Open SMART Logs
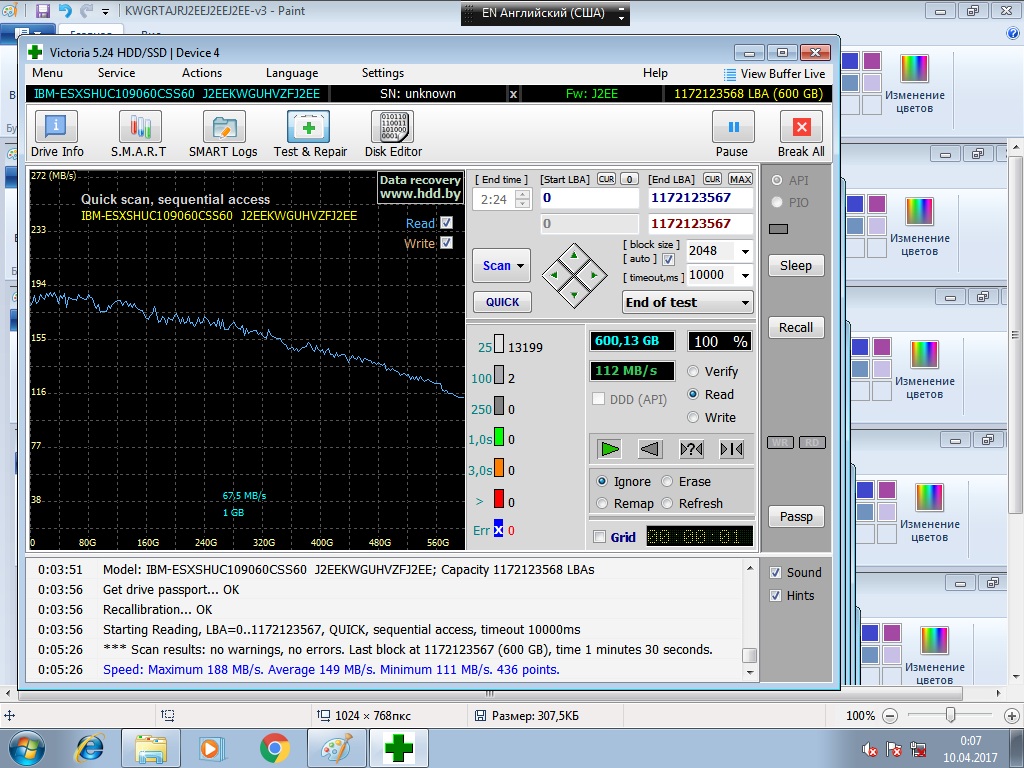 224,127
